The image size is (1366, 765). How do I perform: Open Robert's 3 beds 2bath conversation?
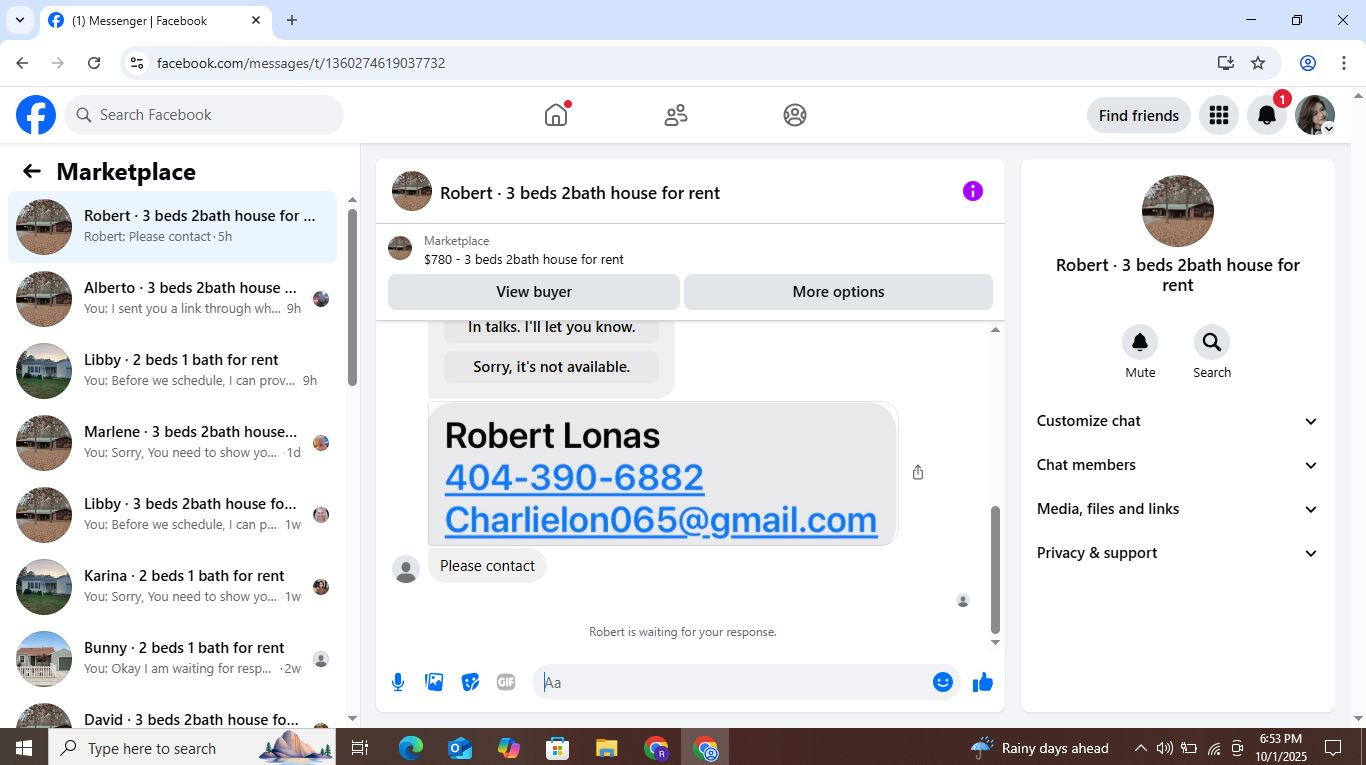[x=172, y=227]
